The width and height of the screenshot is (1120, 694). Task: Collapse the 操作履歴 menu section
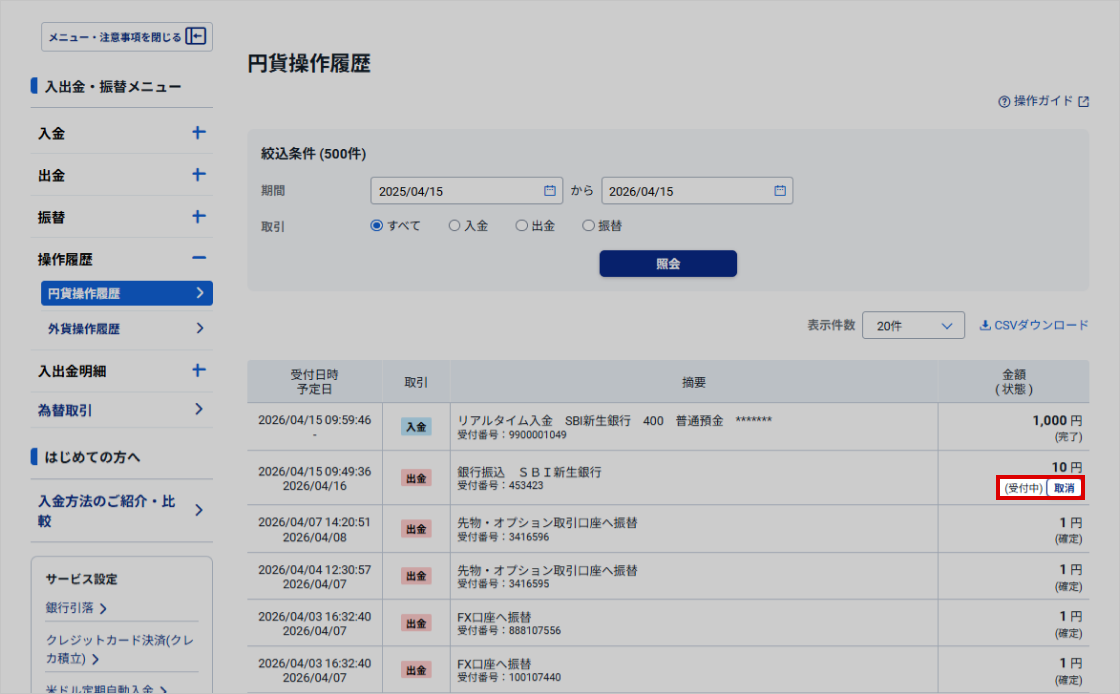(199, 259)
